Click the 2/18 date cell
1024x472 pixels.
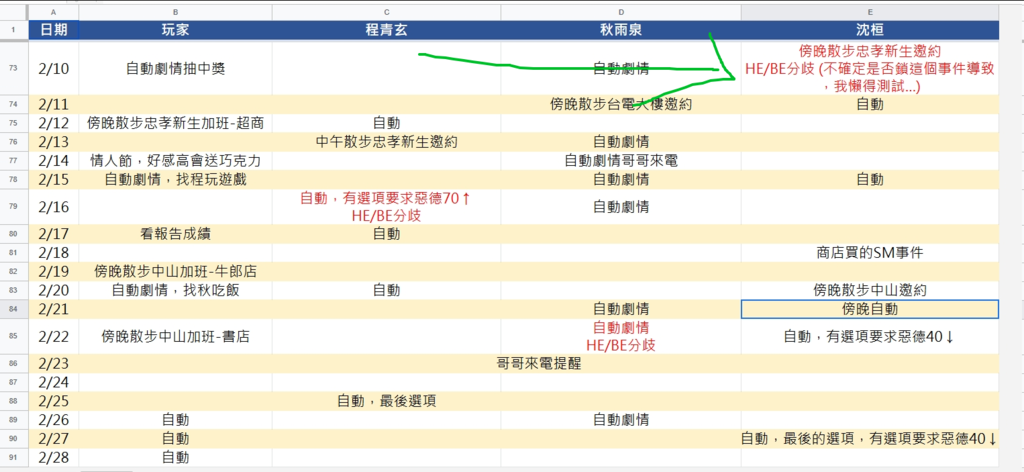54,253
